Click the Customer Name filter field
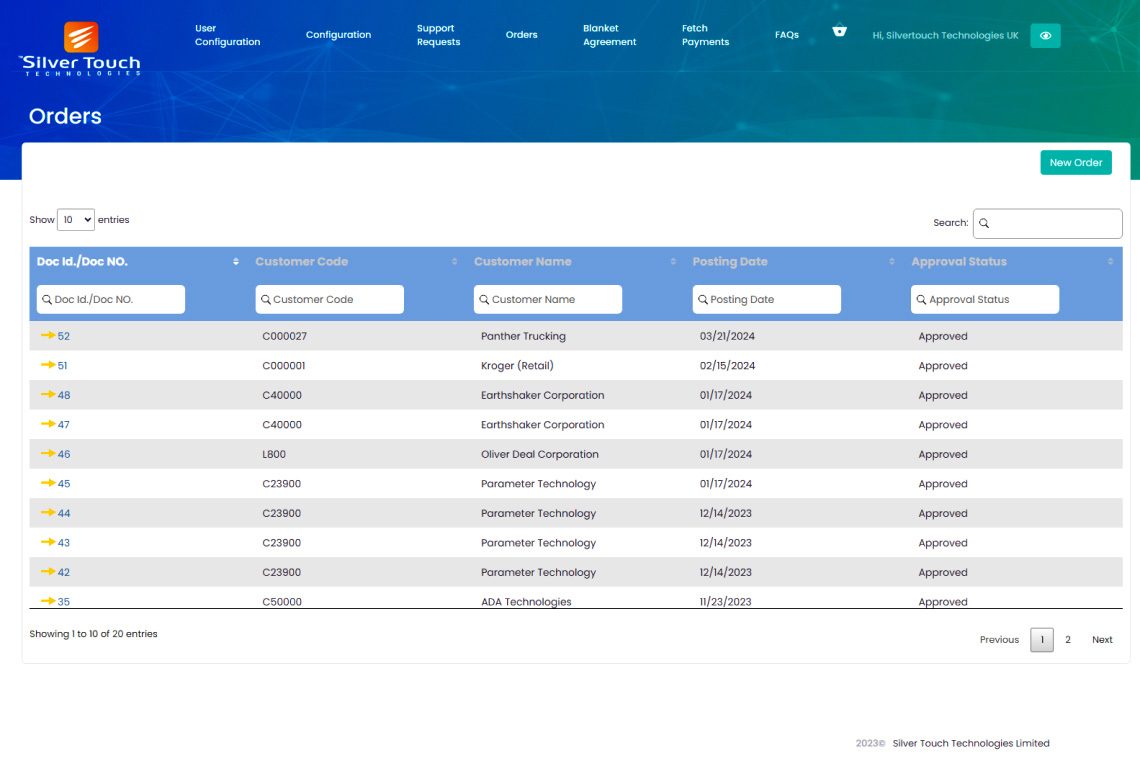Viewport: 1140px width, 760px height. (547, 299)
